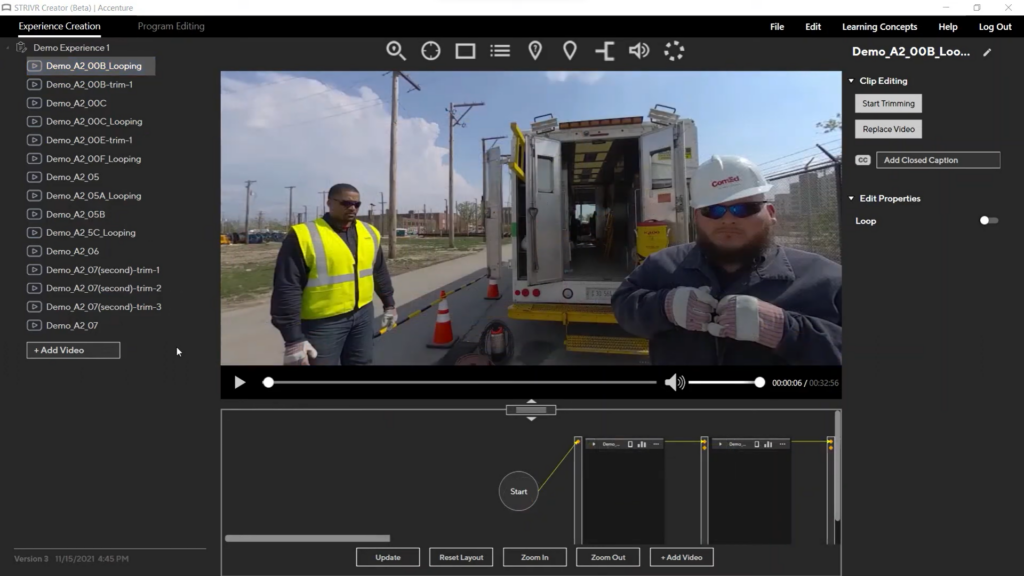Play the video preview
Screen dimensions: 1024x576
coord(239,382)
